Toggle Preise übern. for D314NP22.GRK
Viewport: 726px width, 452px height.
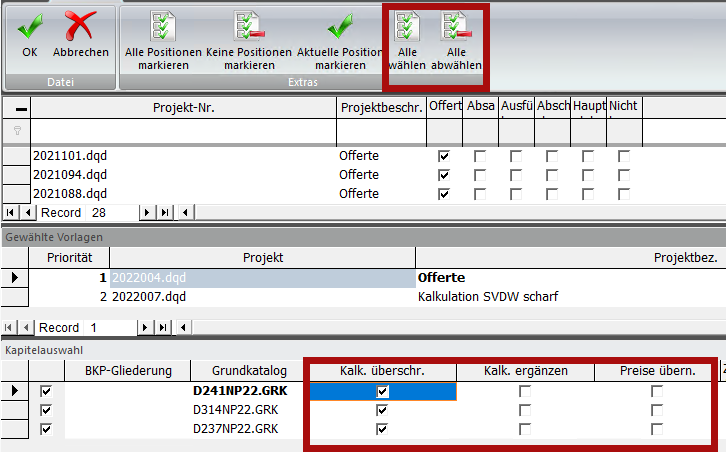pyautogui.click(x=656, y=411)
